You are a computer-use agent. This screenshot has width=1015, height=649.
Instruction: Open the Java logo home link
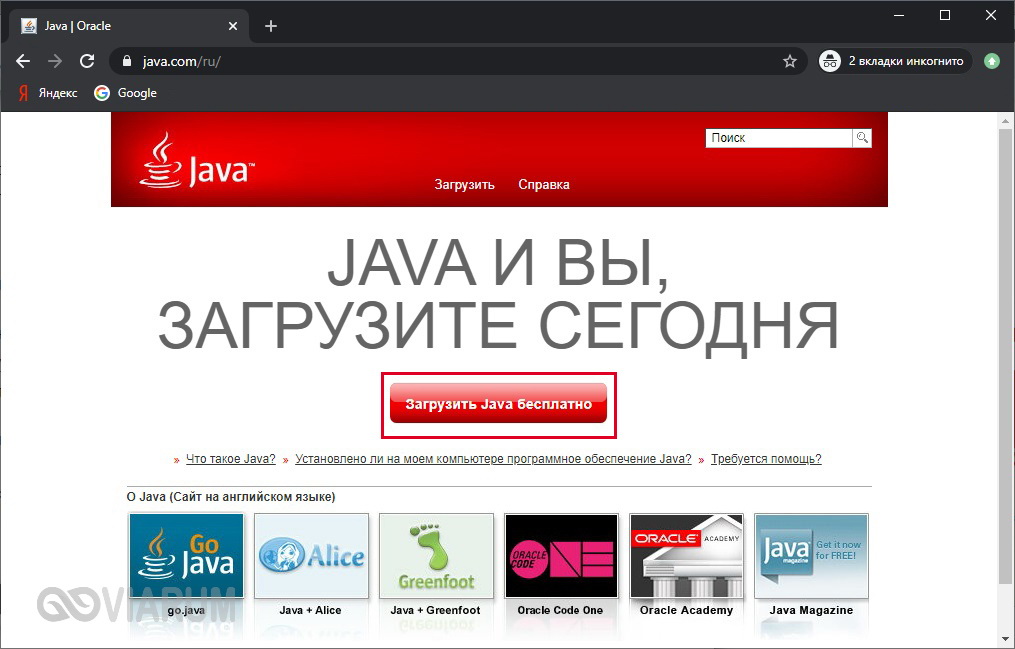[x=197, y=161]
